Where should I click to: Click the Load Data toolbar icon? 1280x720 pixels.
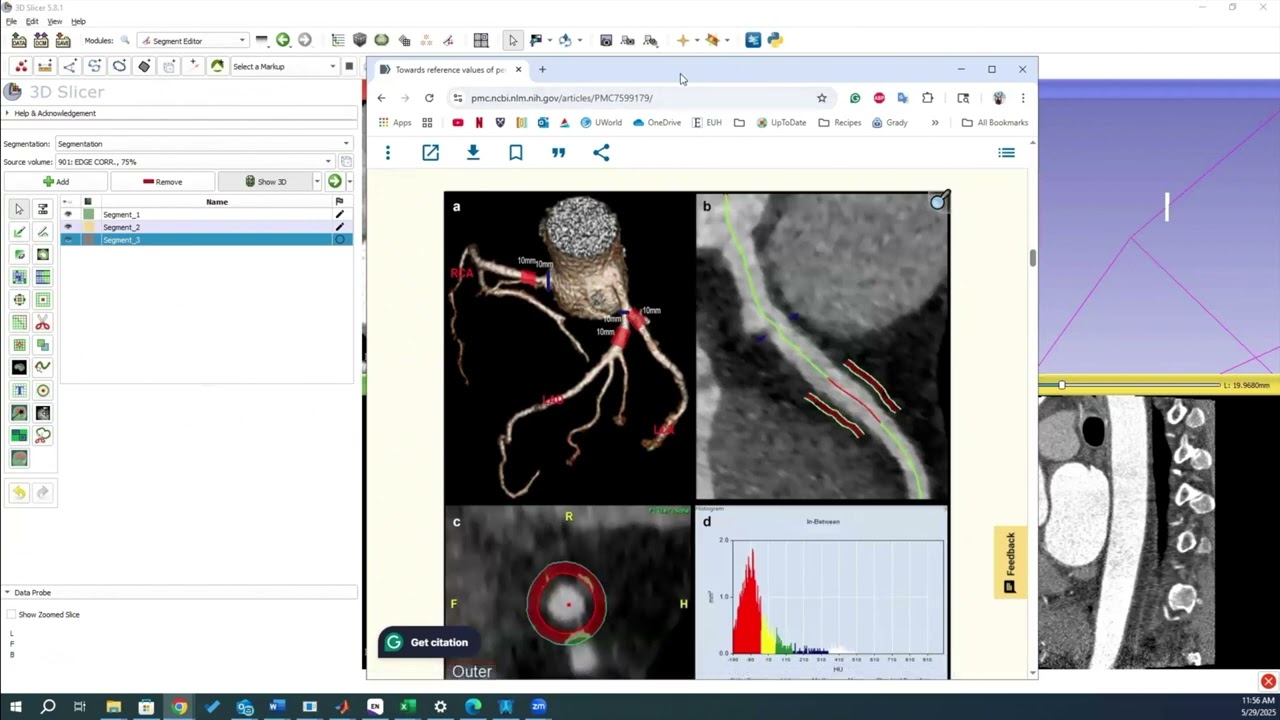pyautogui.click(x=19, y=40)
